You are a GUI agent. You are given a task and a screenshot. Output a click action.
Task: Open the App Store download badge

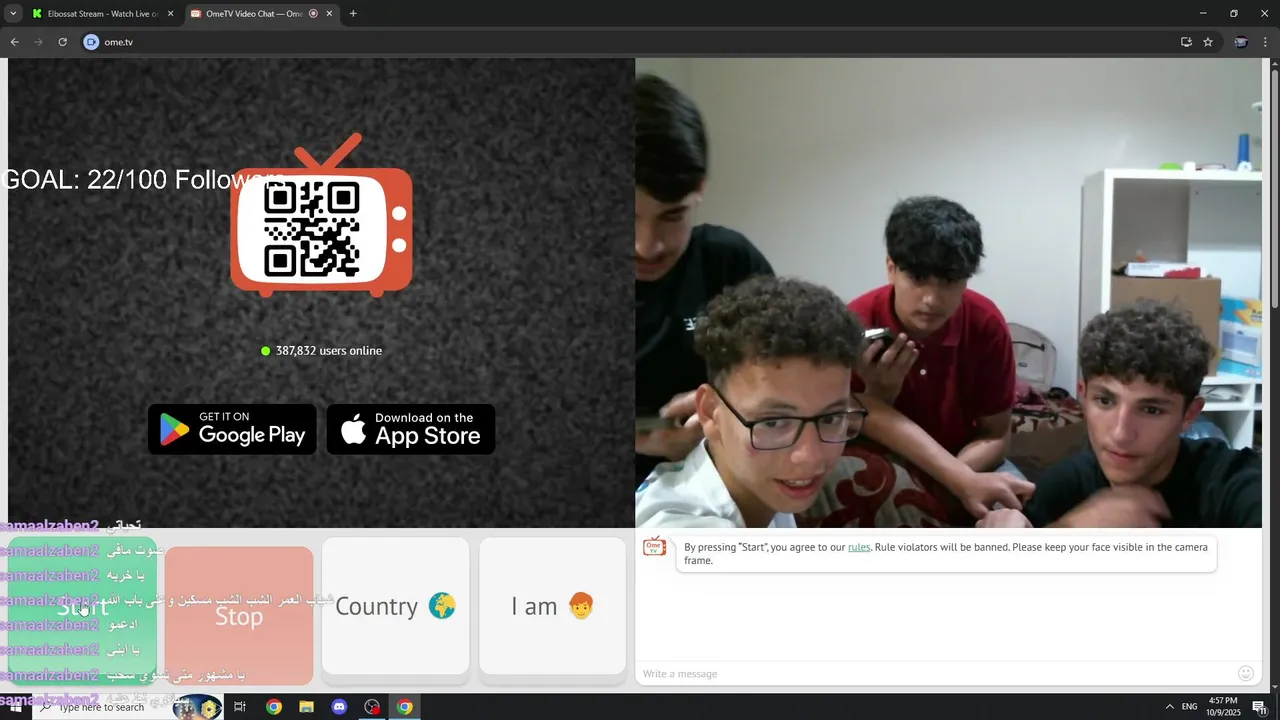(x=411, y=429)
